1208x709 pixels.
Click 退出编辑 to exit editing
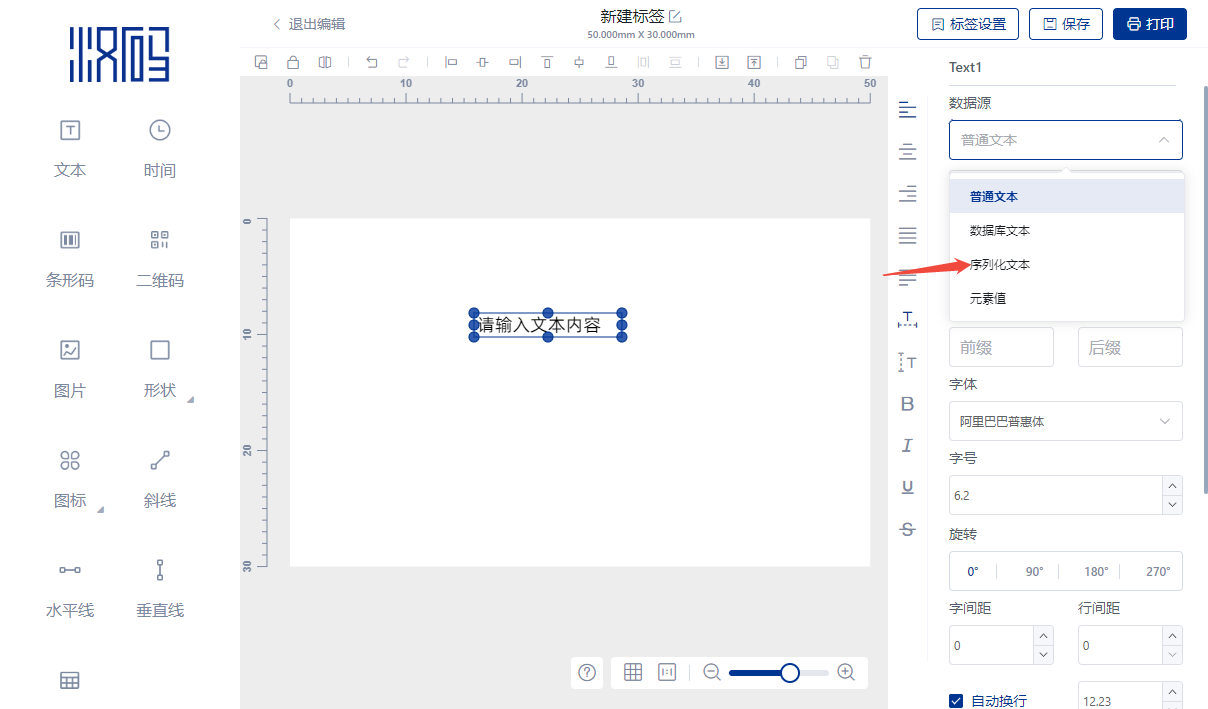(309, 24)
